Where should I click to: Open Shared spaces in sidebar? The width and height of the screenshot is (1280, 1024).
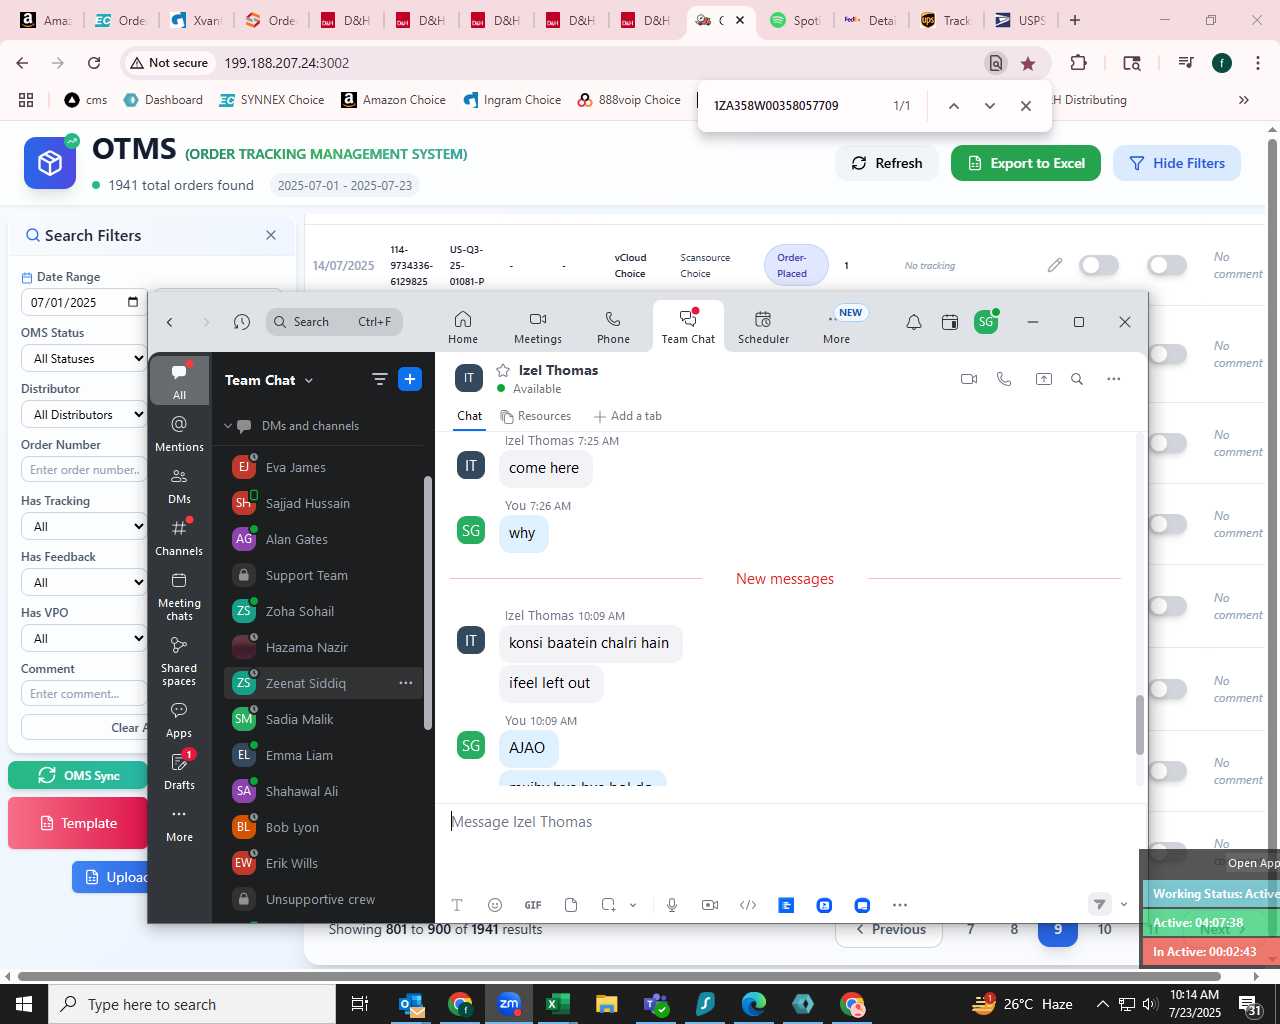[180, 661]
